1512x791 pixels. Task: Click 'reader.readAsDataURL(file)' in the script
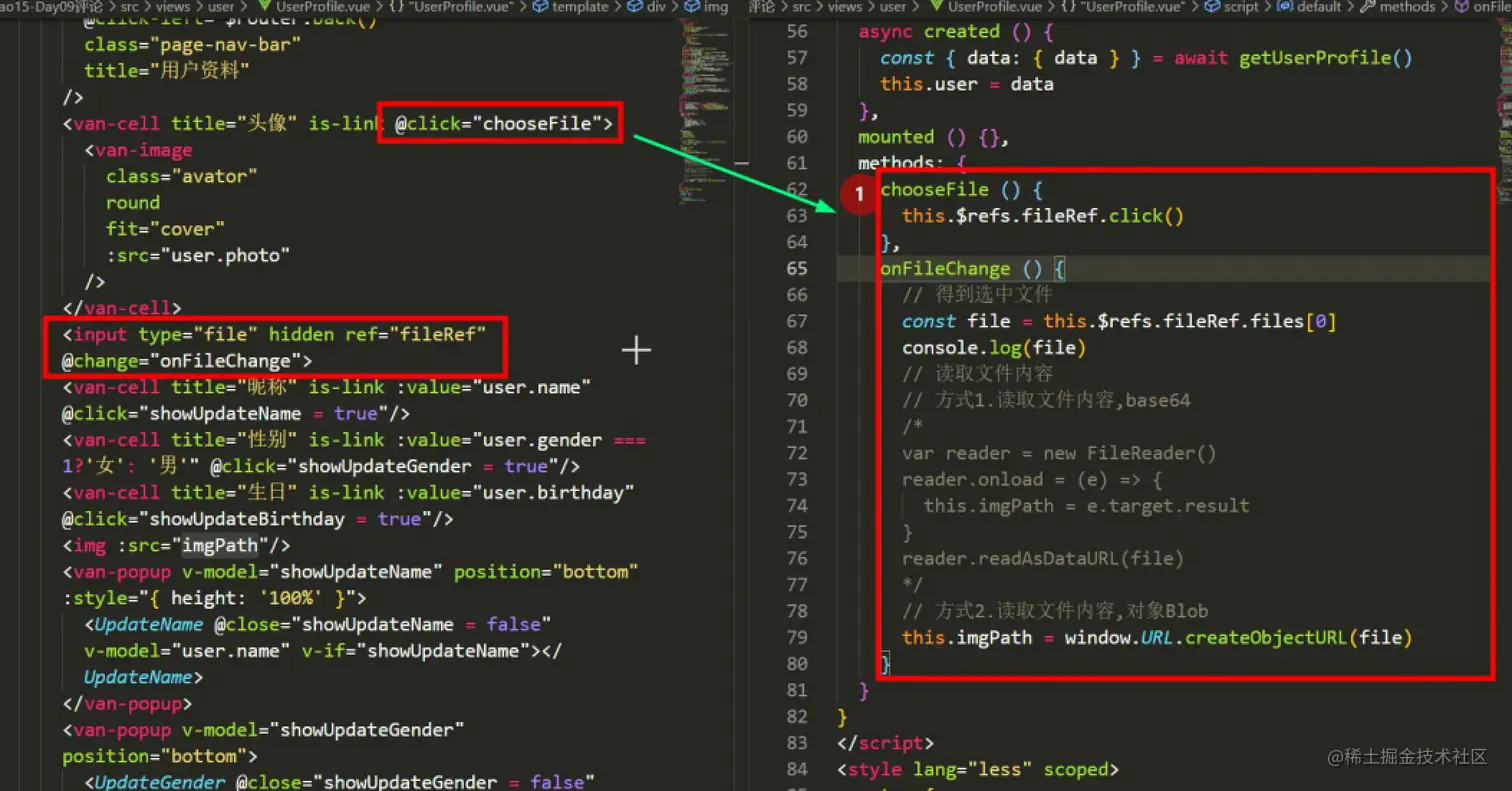(1043, 558)
